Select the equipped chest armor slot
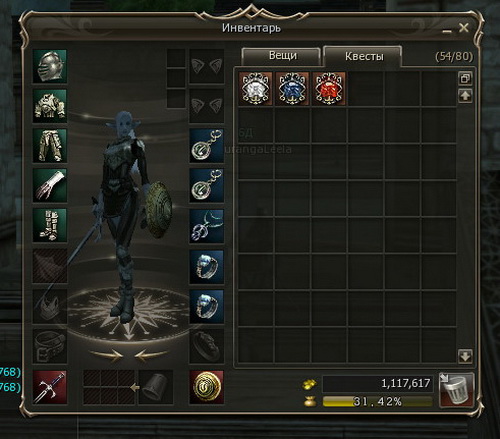500x439 pixels. pos(50,106)
